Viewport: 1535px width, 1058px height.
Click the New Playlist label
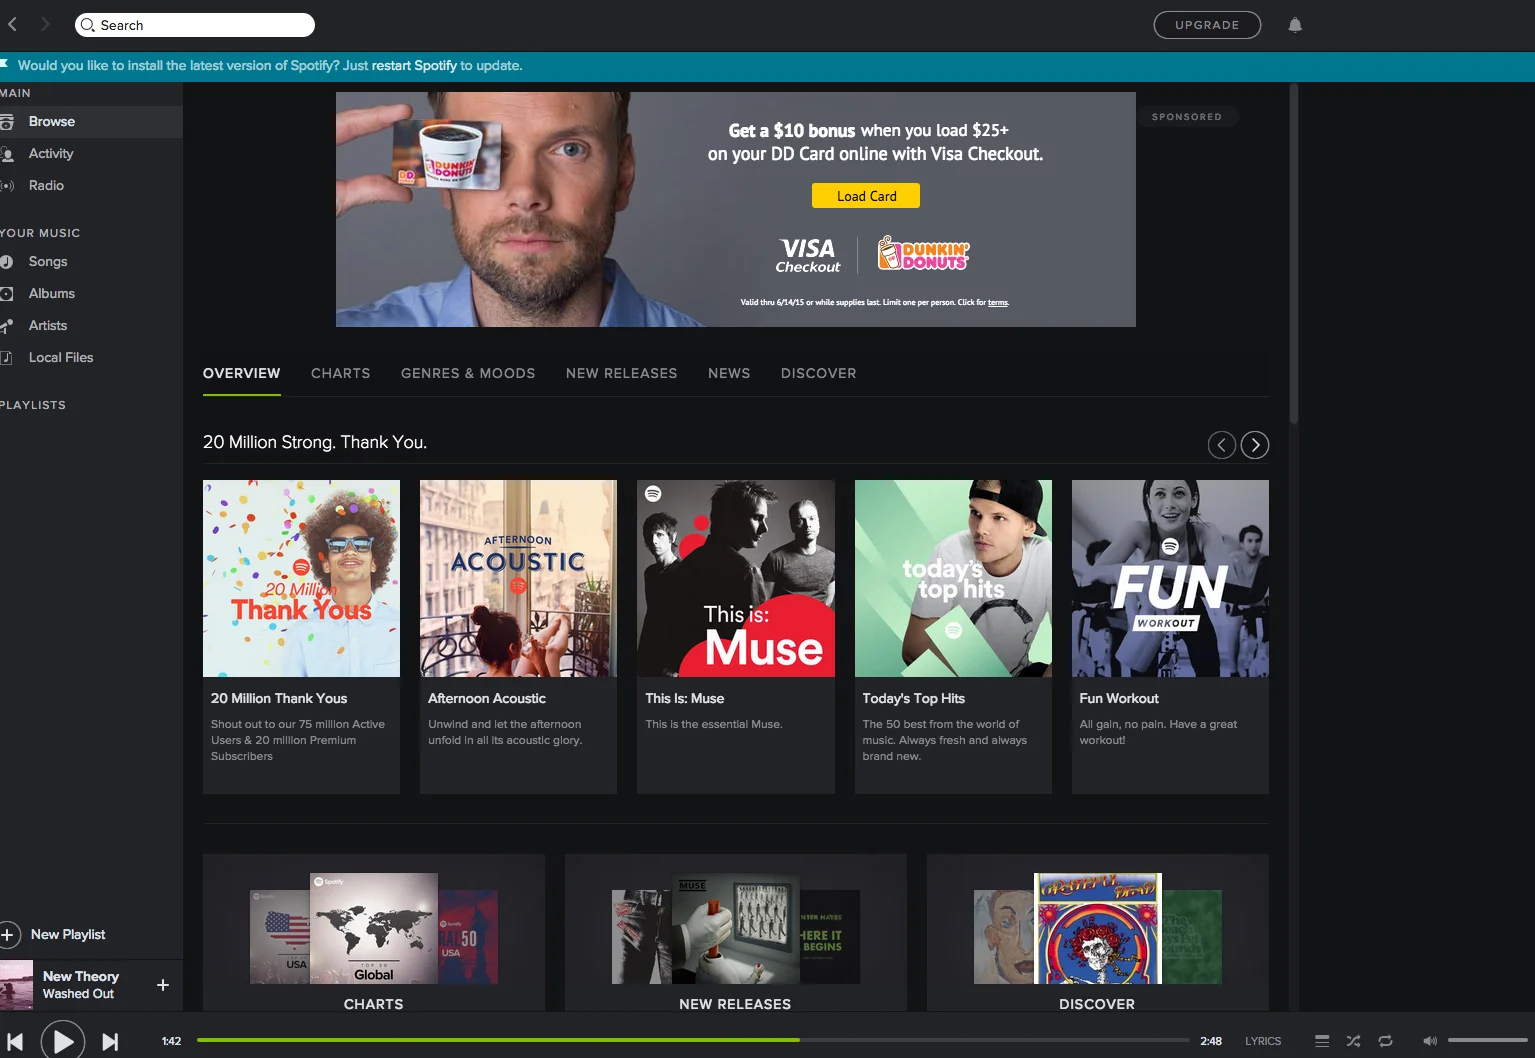(x=68, y=934)
